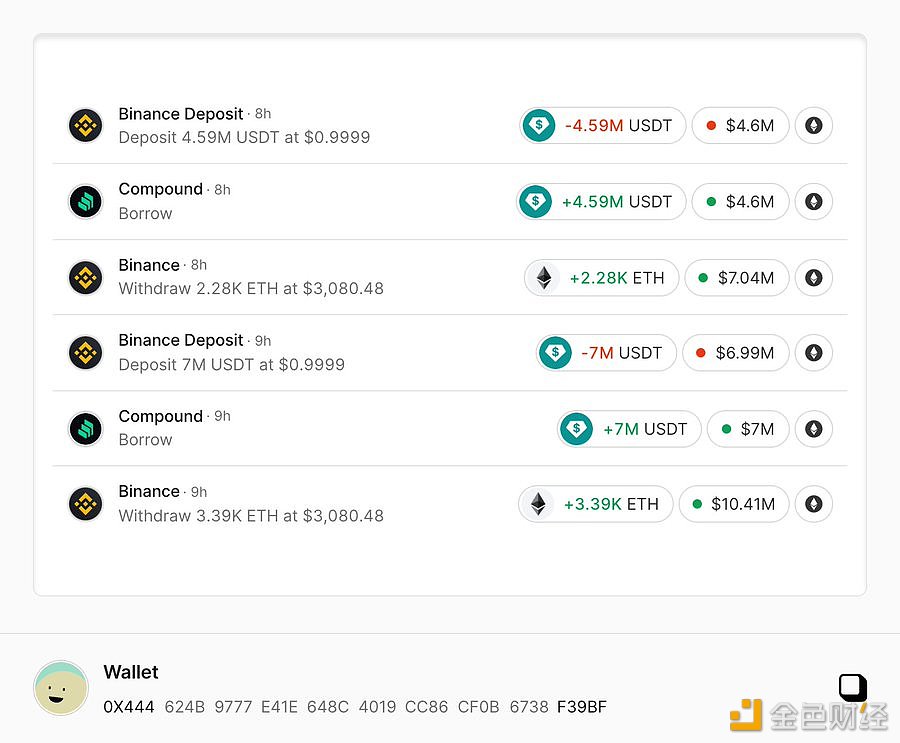Click the $7M value pill

(x=748, y=428)
